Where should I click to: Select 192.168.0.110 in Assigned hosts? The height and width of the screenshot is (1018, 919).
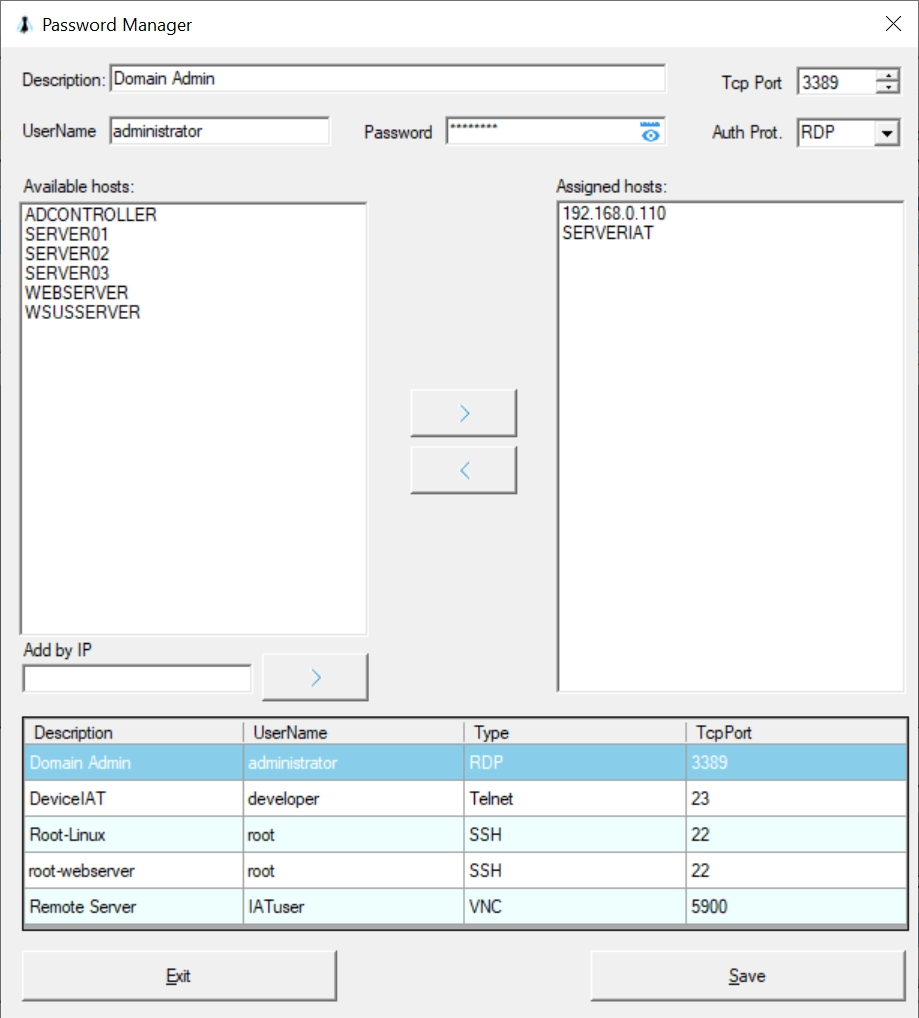tap(614, 214)
